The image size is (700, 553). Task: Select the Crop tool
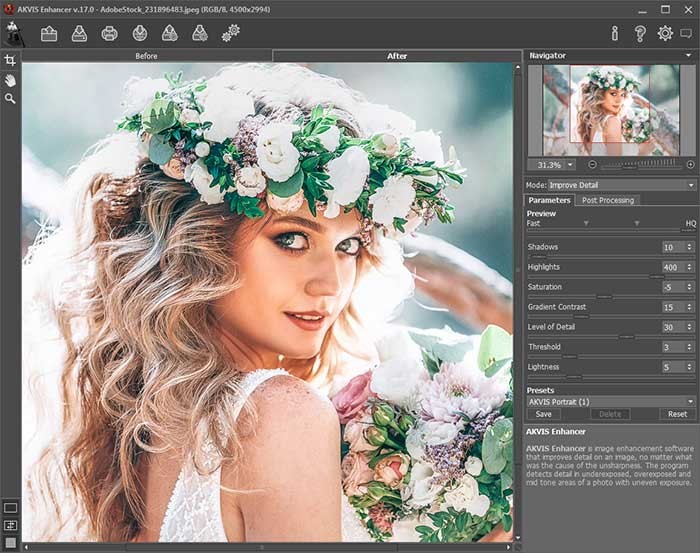pos(10,62)
